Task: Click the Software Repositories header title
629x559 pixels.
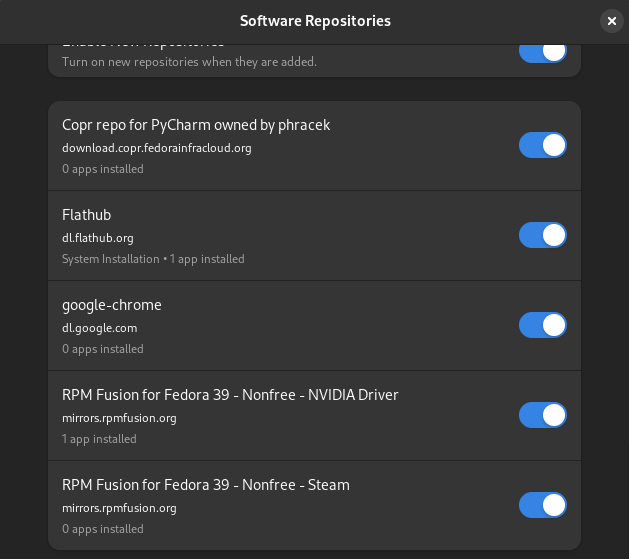Action: point(315,21)
